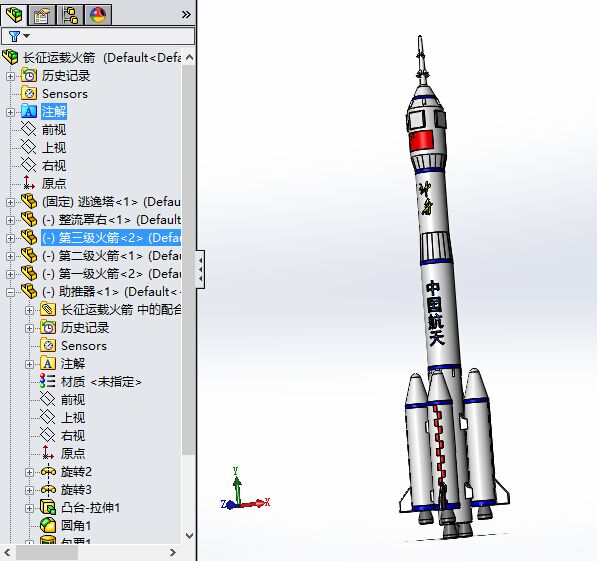Click the horizontal scrollbar right arrow
Viewport: 597px width, 561px height.
(x=172, y=552)
